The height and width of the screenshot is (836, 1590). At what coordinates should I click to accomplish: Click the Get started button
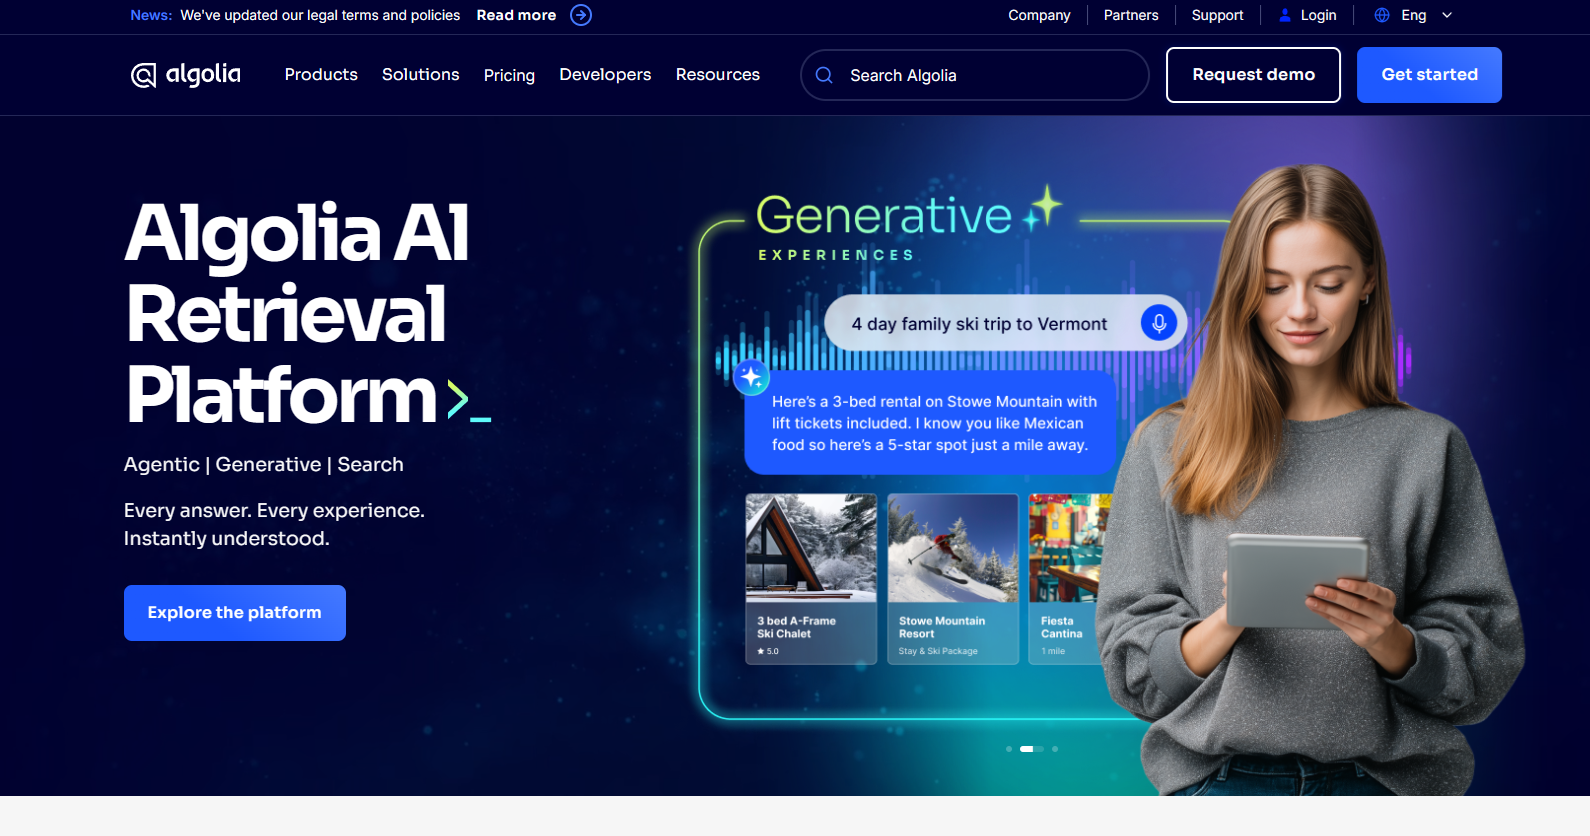tap(1429, 75)
